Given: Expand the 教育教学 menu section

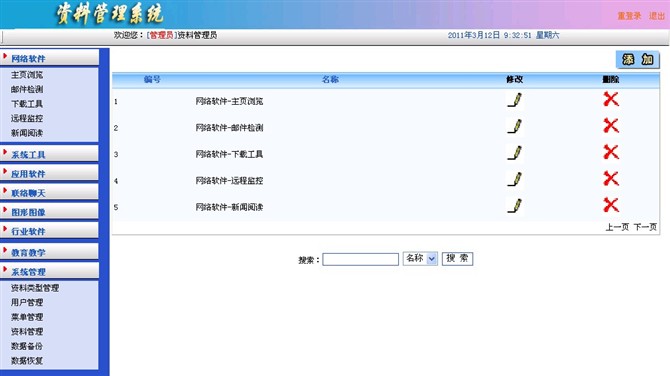Looking at the screenshot, I should tap(50, 252).
